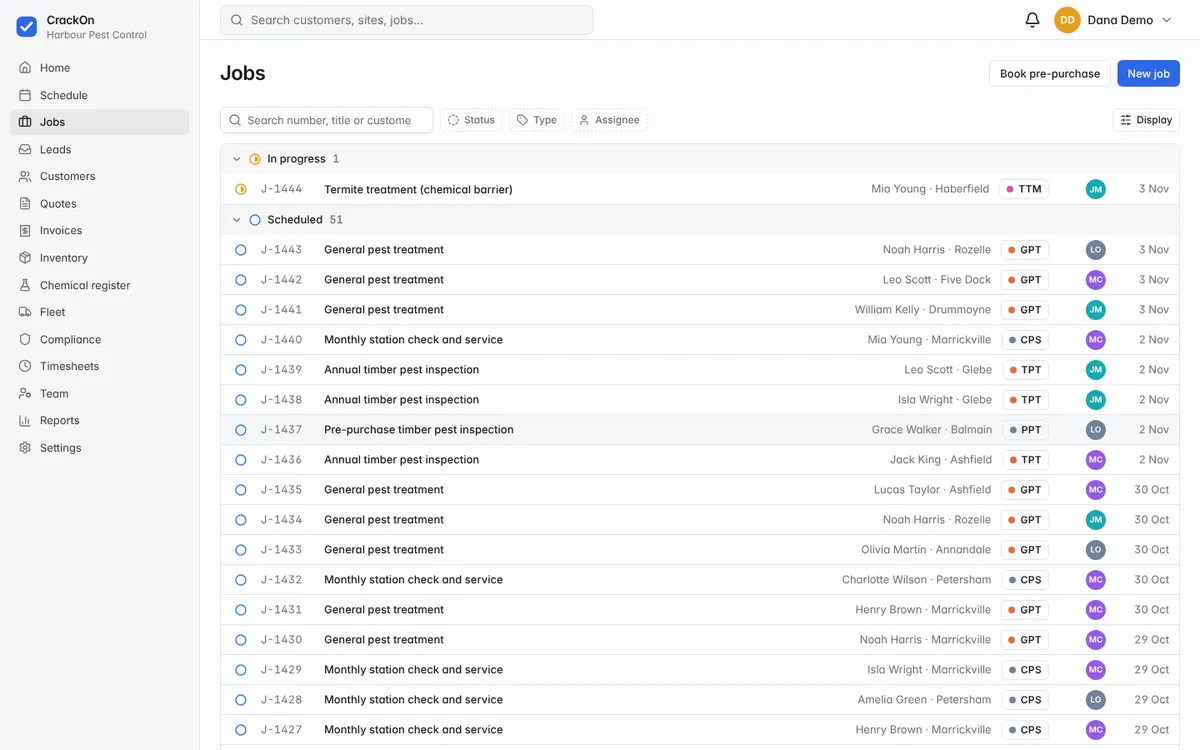Click CPS badge on J-1432

pyautogui.click(x=1025, y=580)
